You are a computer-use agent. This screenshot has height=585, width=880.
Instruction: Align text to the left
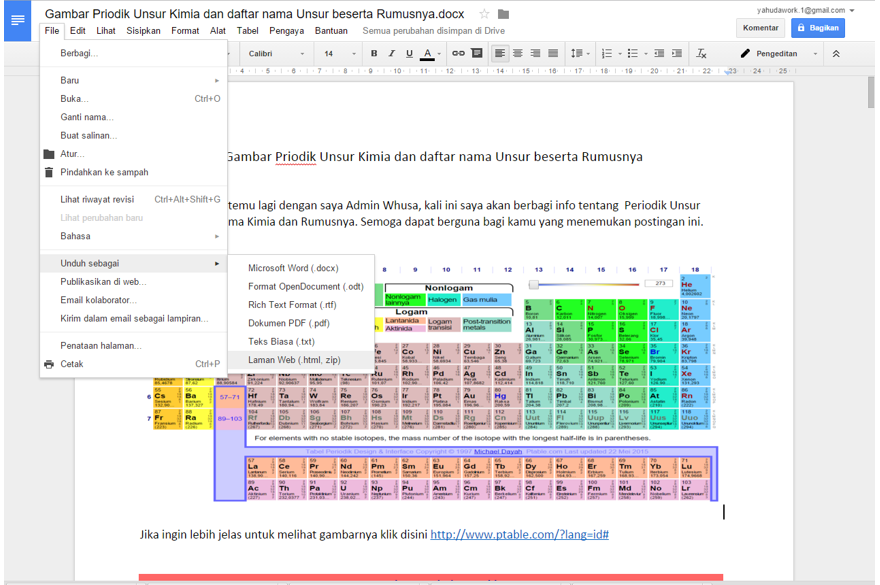pos(499,53)
